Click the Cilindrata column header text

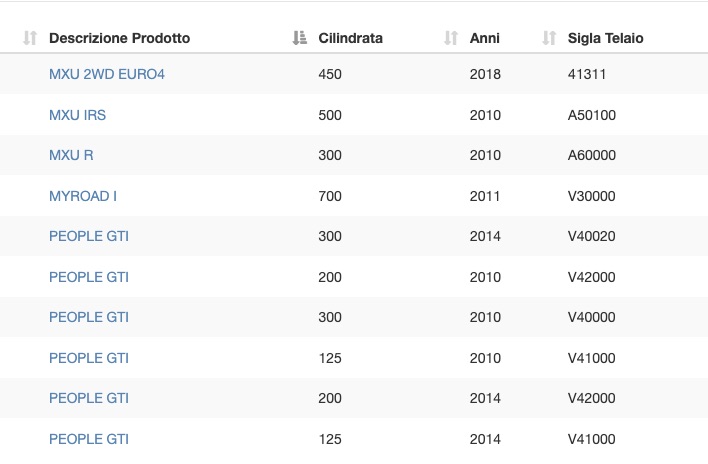pyautogui.click(x=350, y=38)
